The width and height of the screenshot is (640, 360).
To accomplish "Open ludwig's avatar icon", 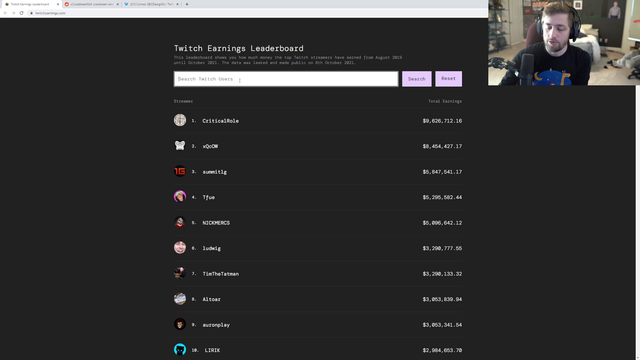I will click(x=180, y=248).
